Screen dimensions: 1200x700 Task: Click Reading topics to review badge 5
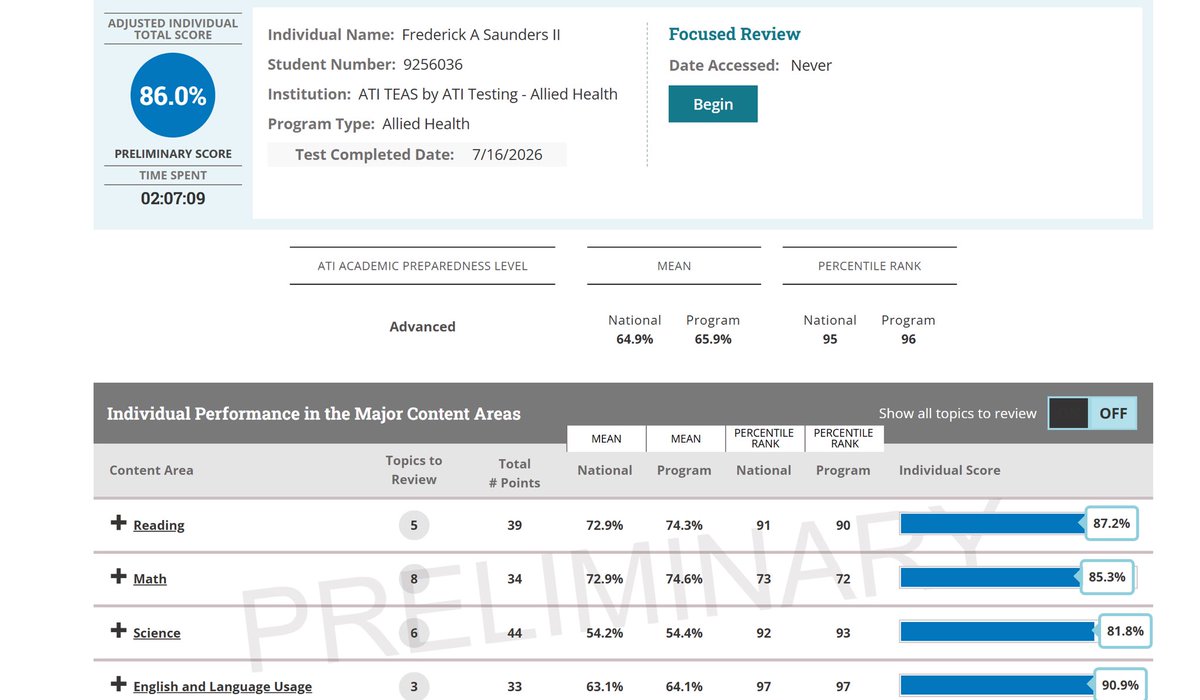[414, 525]
